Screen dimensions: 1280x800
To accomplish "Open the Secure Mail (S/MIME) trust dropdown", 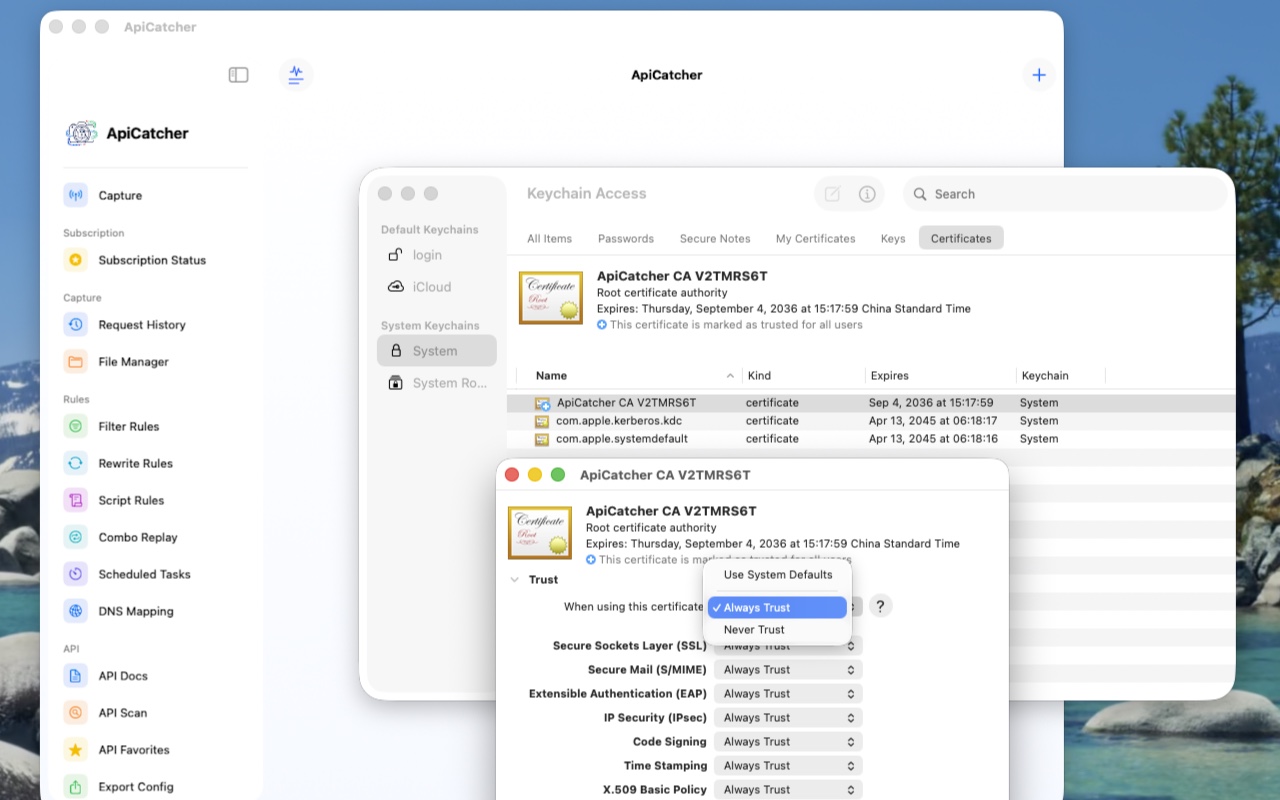I will pos(788,670).
